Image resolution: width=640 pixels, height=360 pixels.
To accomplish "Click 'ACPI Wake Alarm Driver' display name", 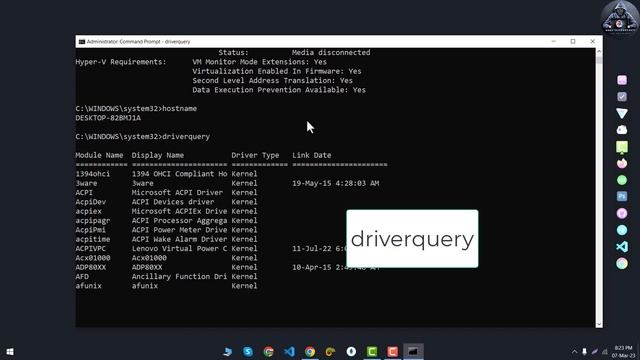I will click(179, 239).
